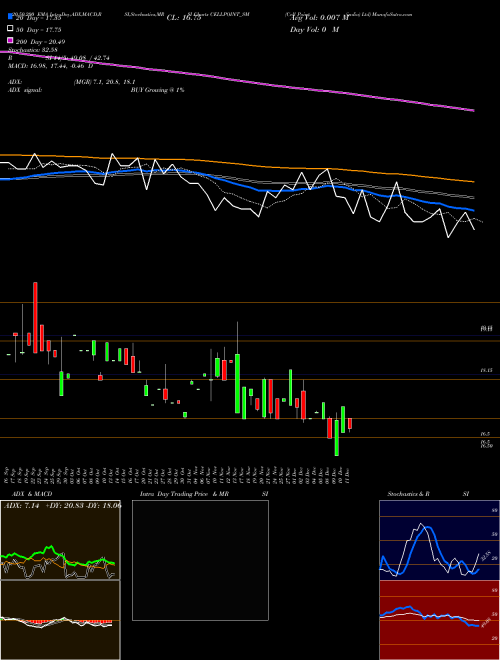Select the "Avg Vol: 0.007 M" text

tap(319, 17)
